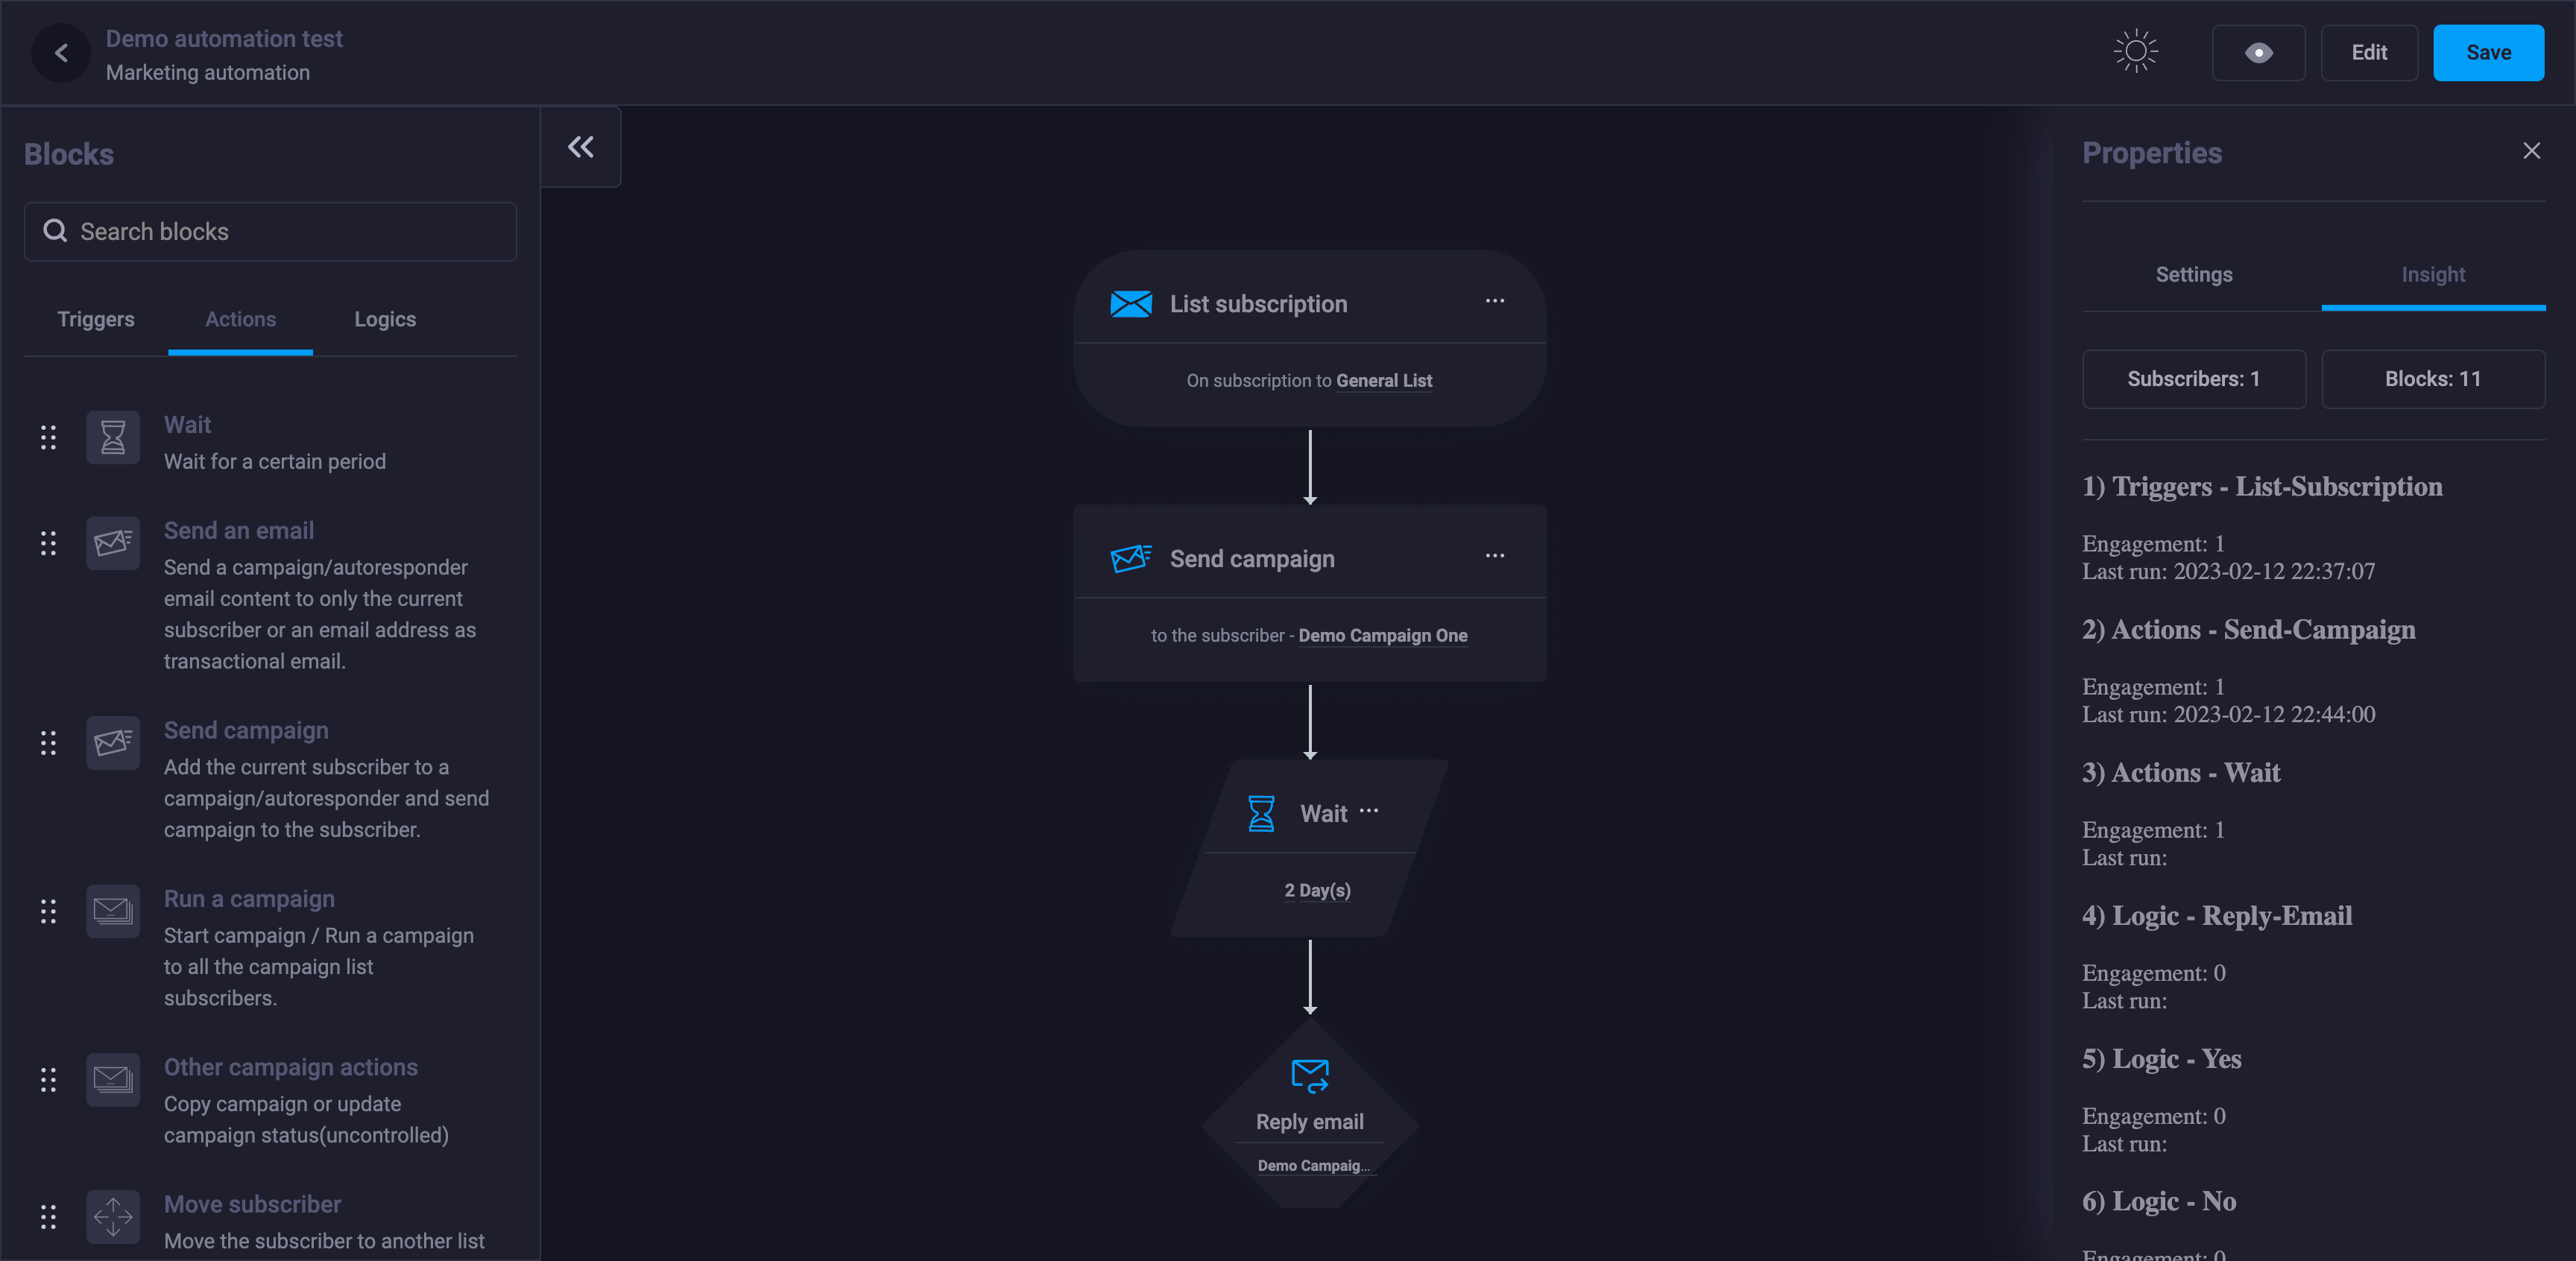The image size is (2576, 1261).
Task: Open List subscription node options menu
Action: pyautogui.click(x=1494, y=301)
